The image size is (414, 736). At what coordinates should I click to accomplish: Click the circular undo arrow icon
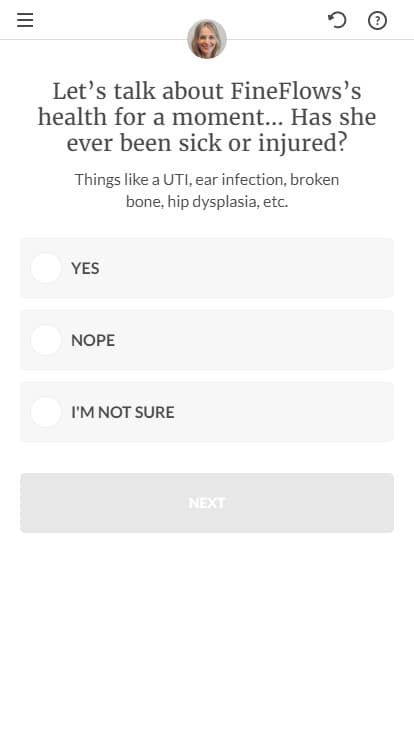pos(337,20)
